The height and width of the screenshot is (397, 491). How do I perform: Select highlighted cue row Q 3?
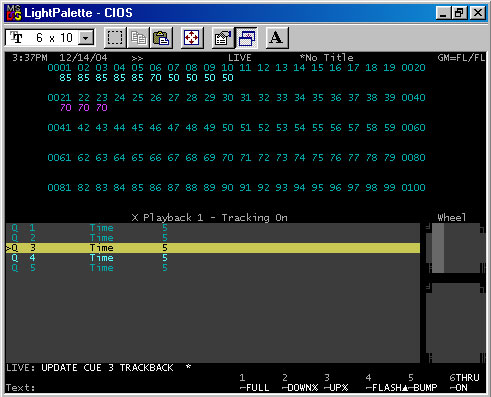click(213, 248)
